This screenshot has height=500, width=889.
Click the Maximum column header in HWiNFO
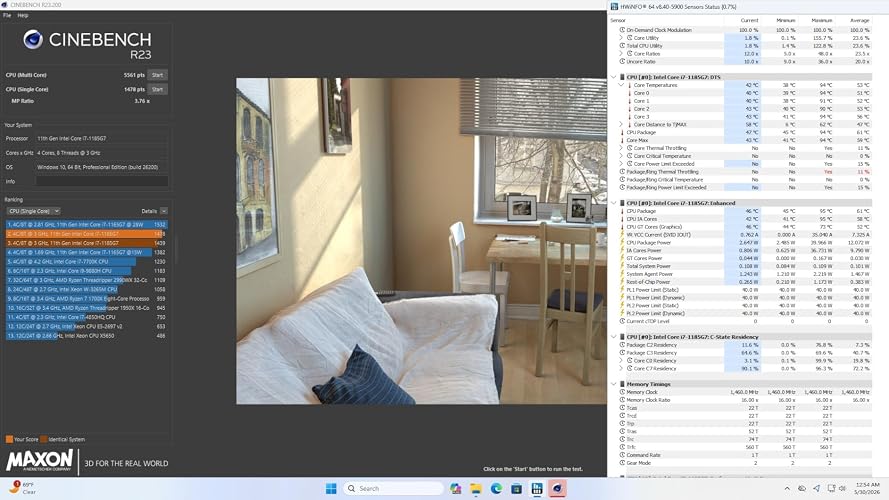pos(822,20)
